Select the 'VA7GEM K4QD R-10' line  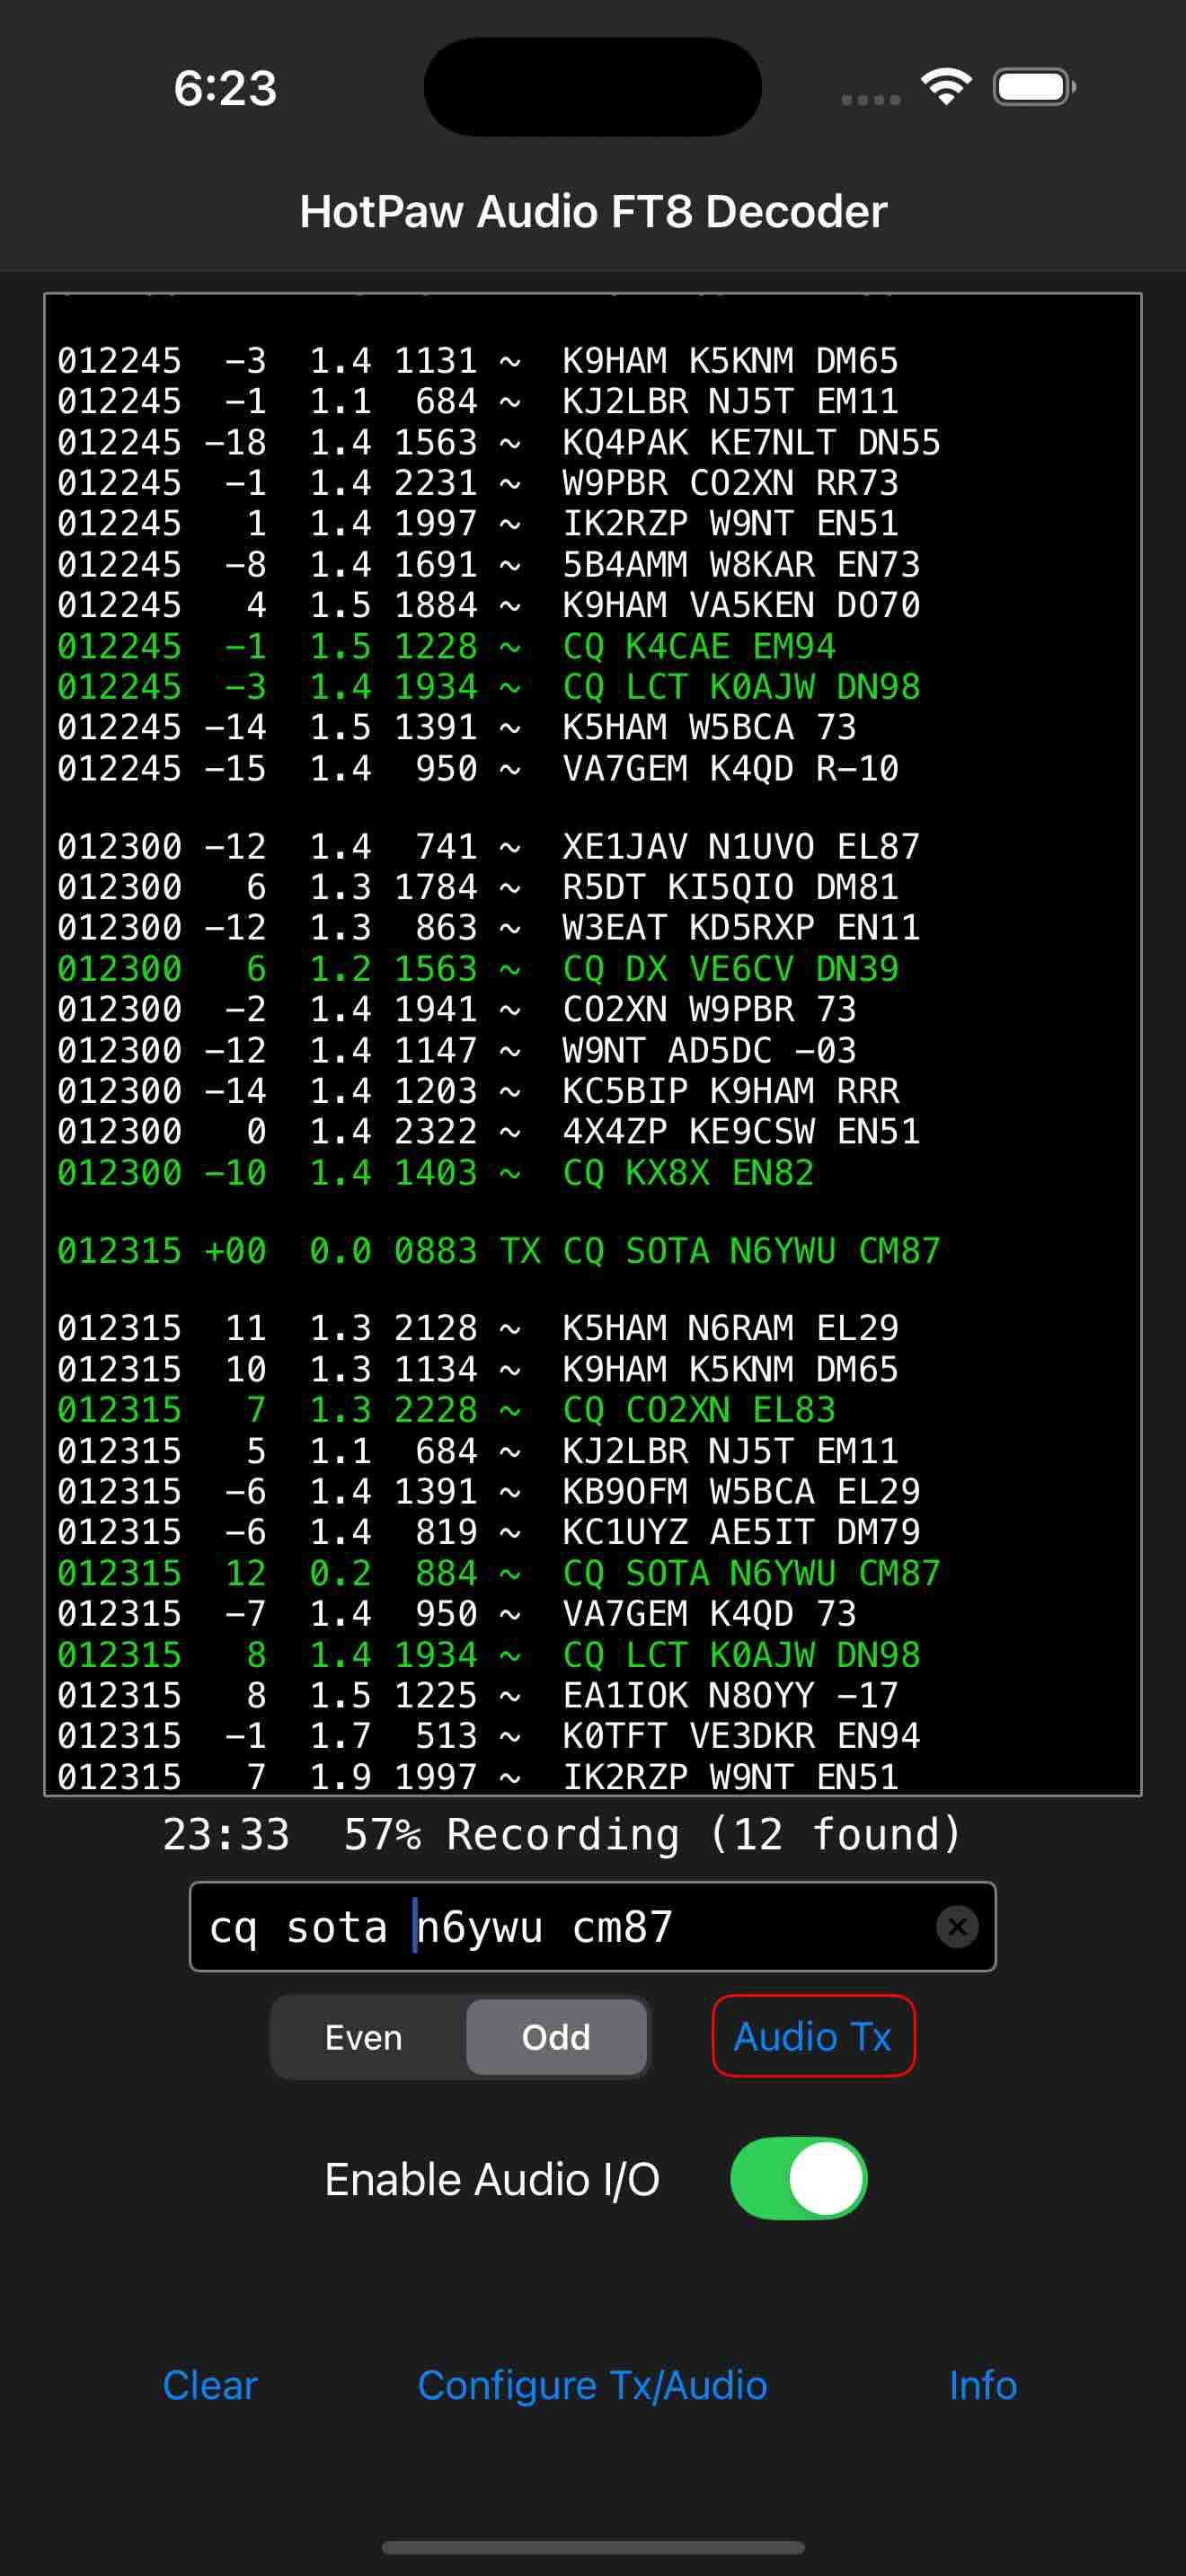[x=478, y=768]
